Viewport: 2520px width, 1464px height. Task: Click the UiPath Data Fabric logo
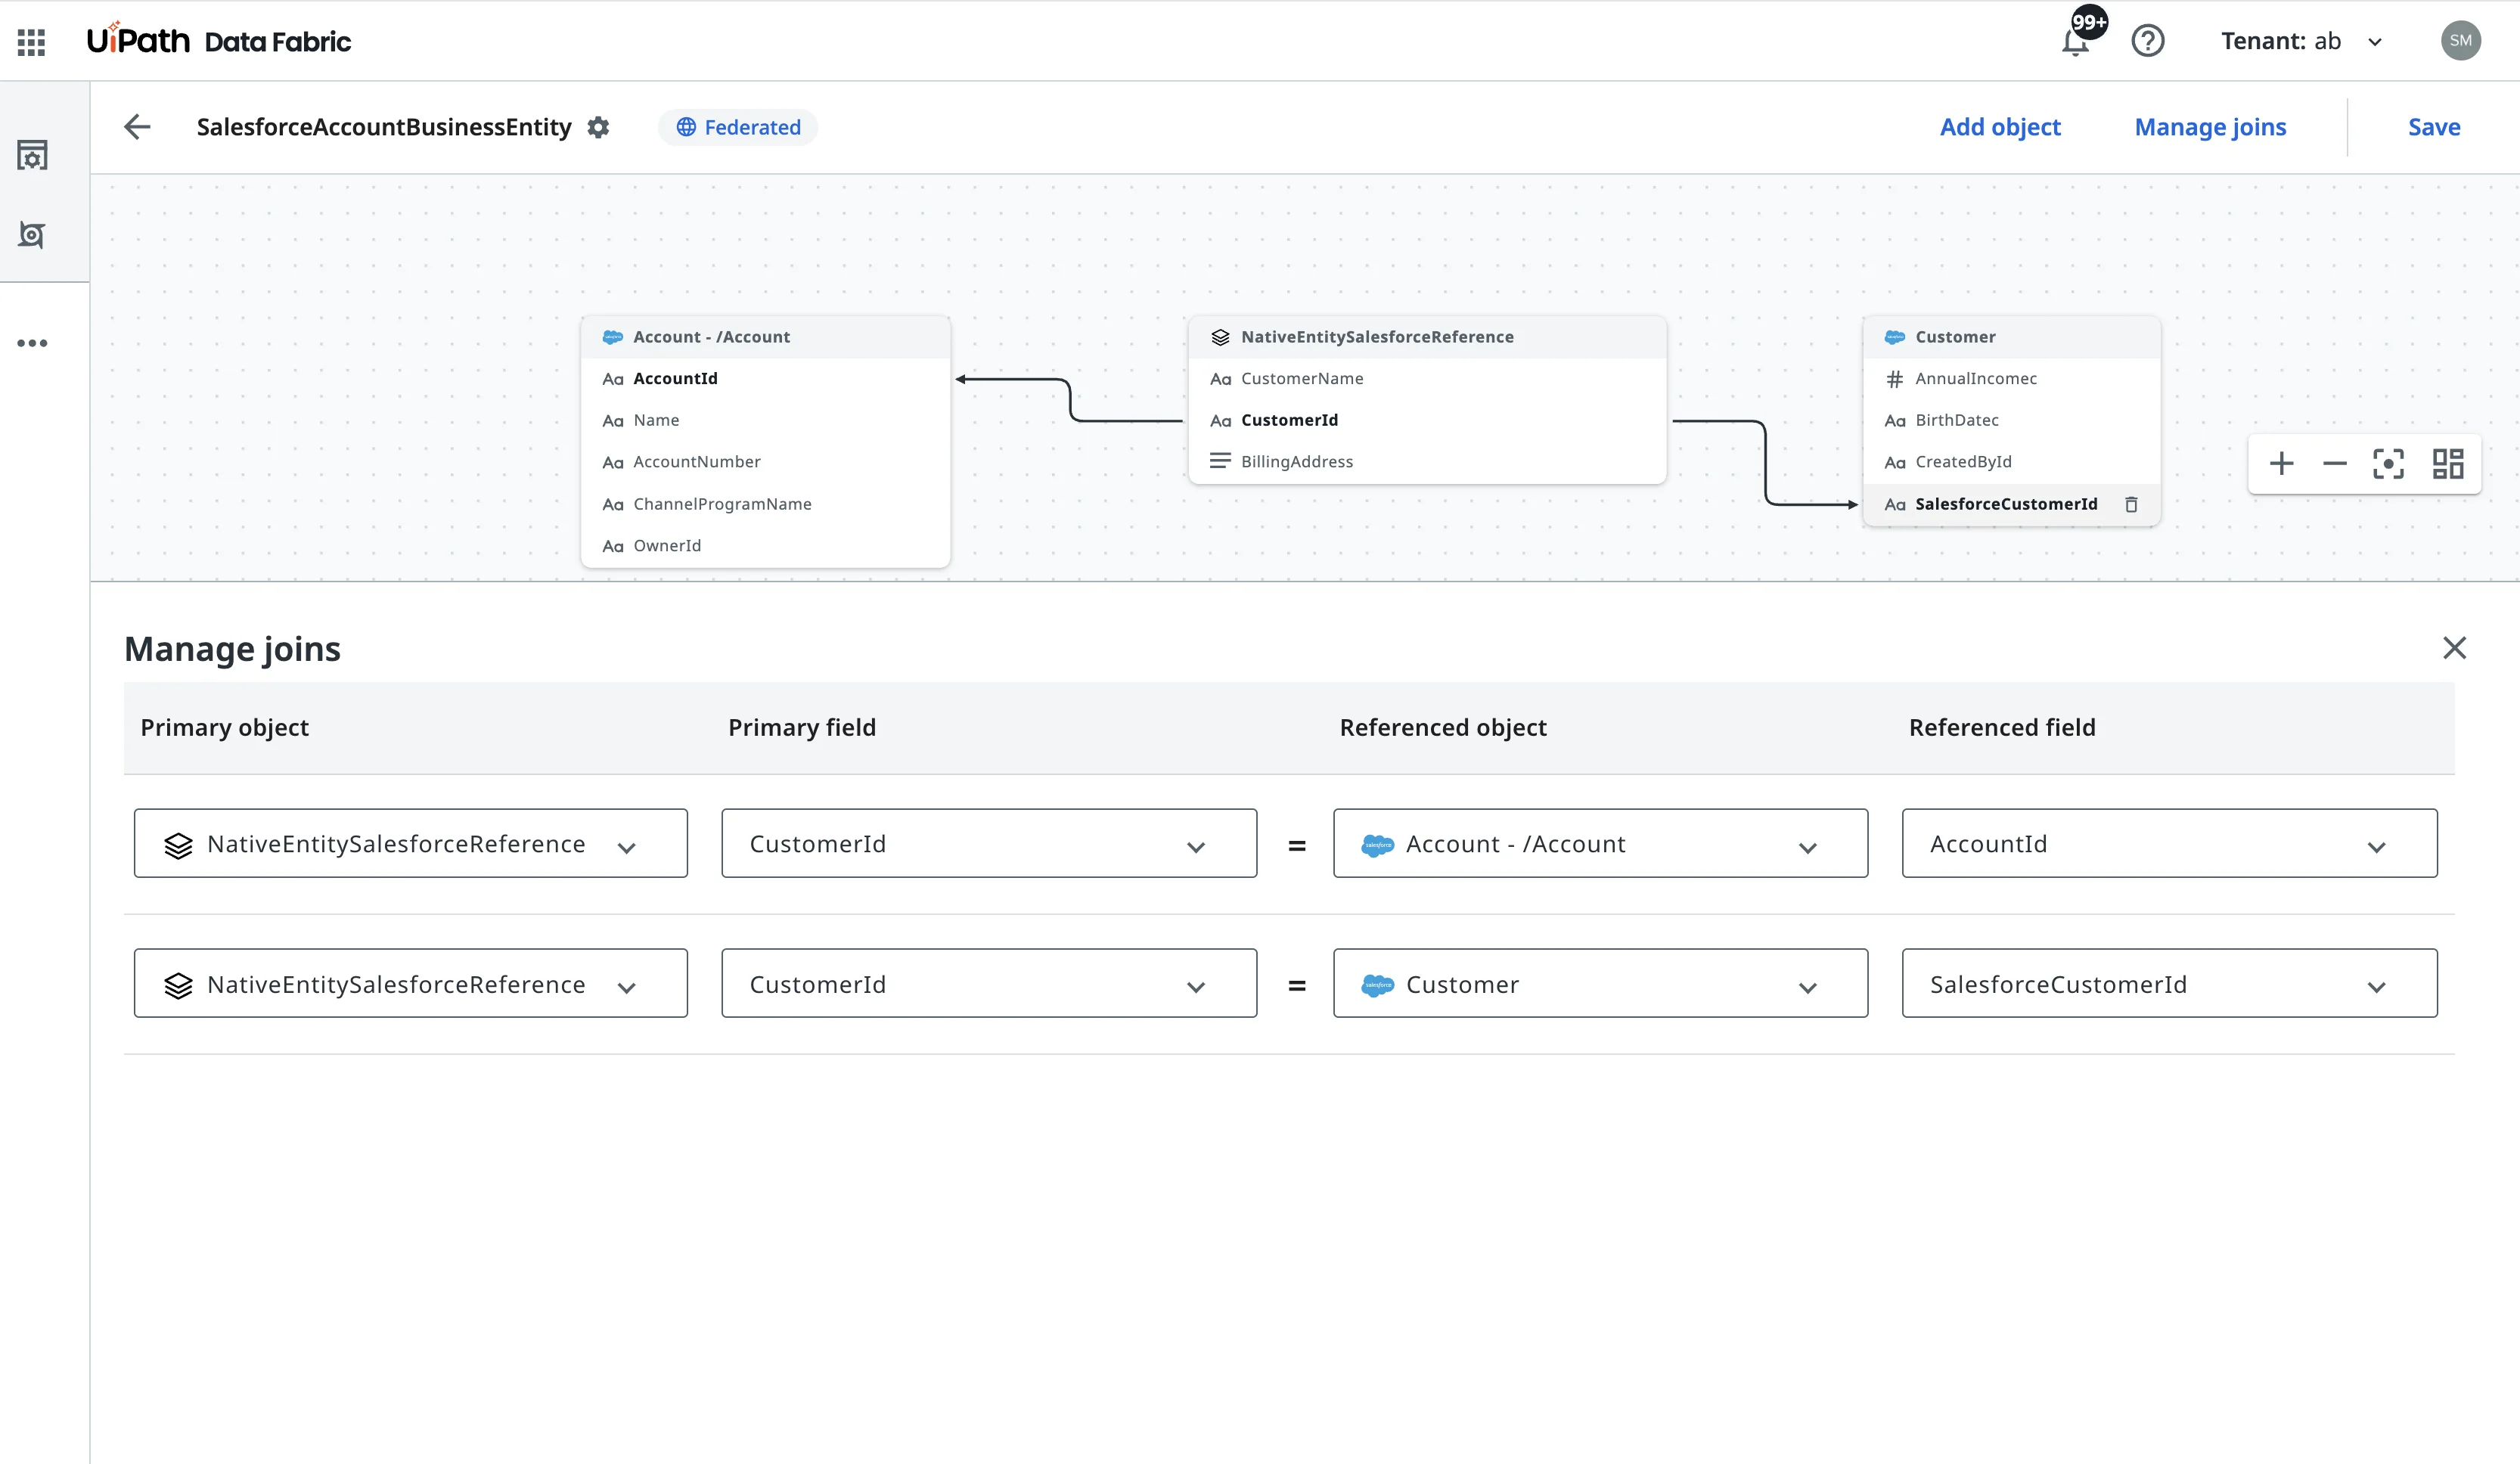(x=218, y=41)
